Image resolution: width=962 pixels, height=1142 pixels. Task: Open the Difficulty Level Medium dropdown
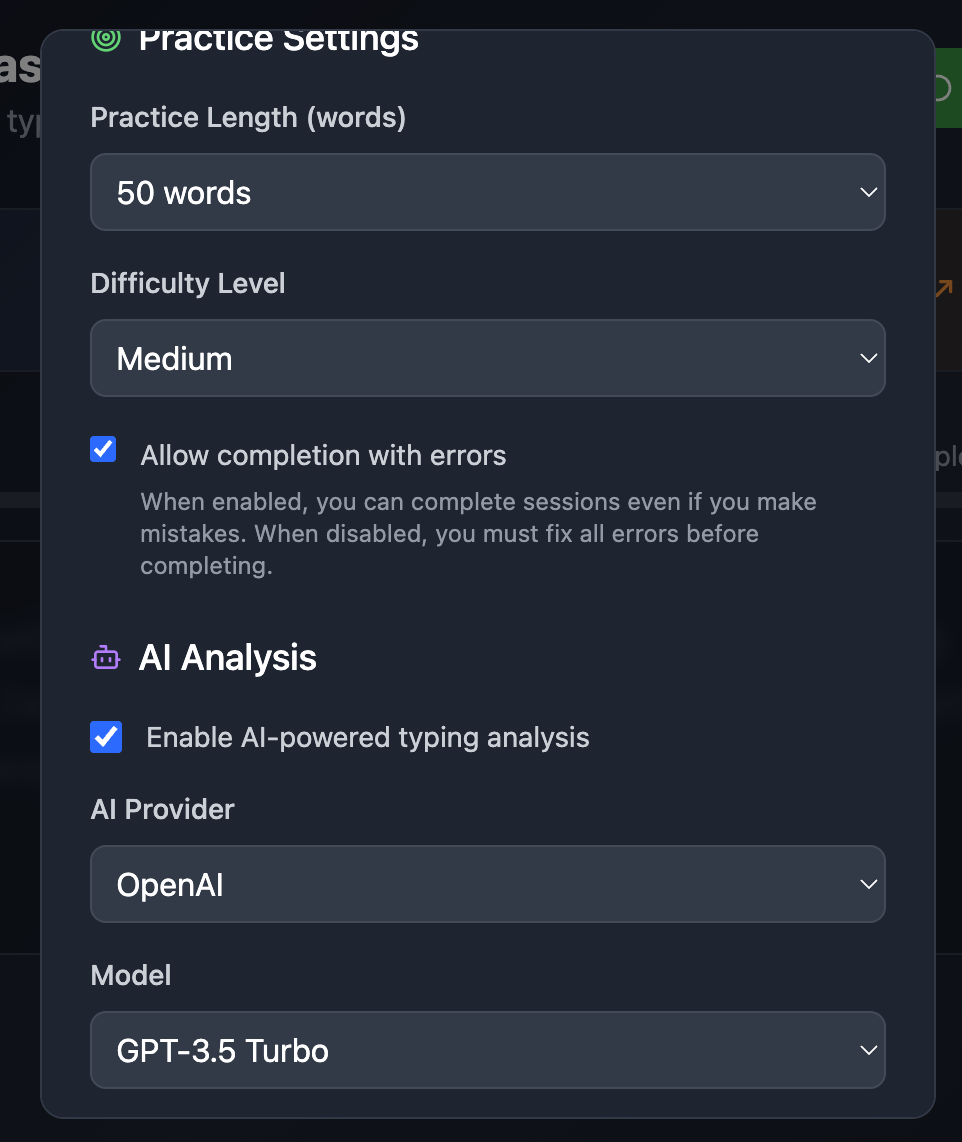coord(488,358)
